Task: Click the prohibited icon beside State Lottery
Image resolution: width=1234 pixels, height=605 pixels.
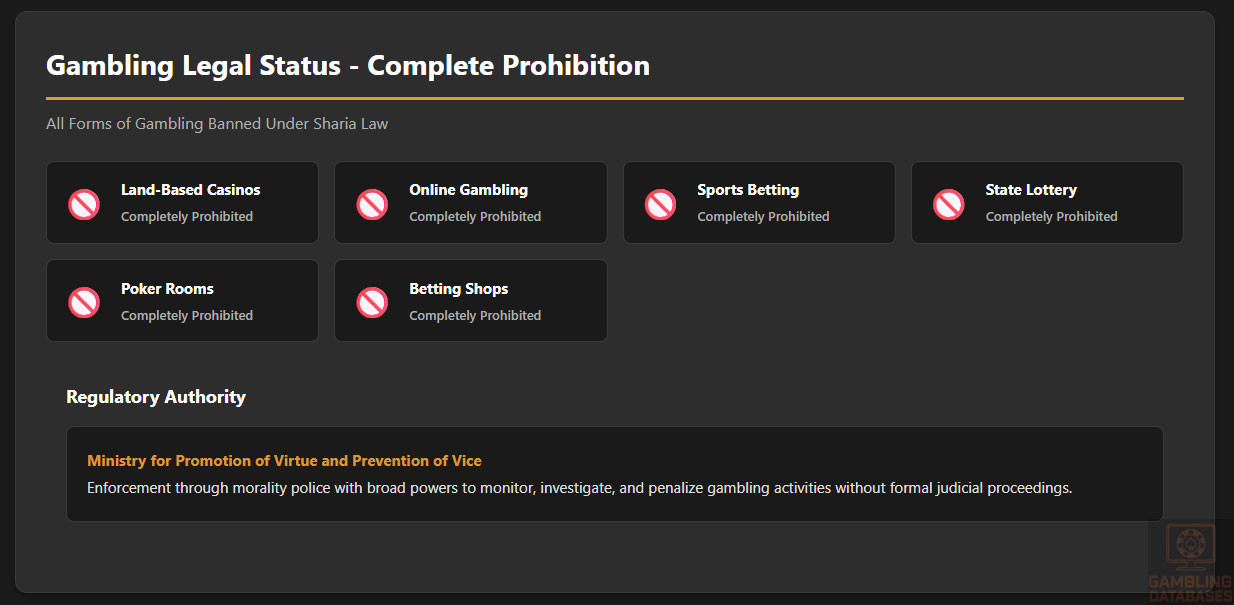Action: click(948, 205)
